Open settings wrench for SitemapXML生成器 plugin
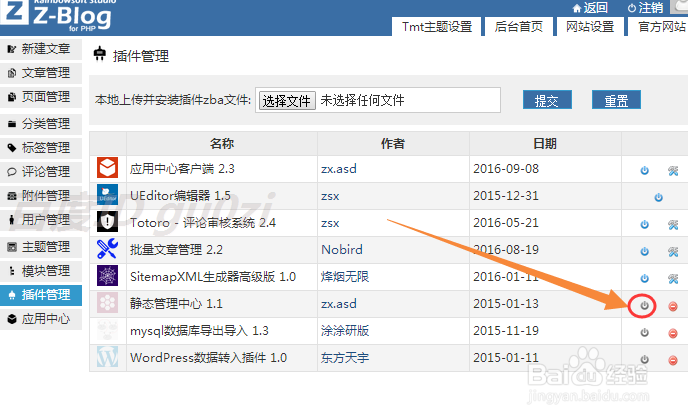Viewport: 688px width, 420px height. coord(673,278)
